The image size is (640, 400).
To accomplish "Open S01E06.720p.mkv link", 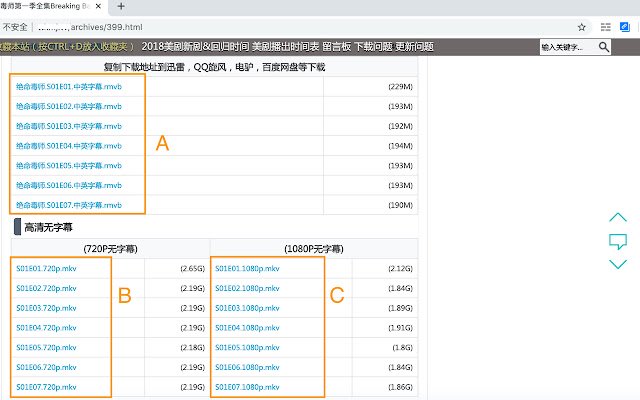I will 46,367.
